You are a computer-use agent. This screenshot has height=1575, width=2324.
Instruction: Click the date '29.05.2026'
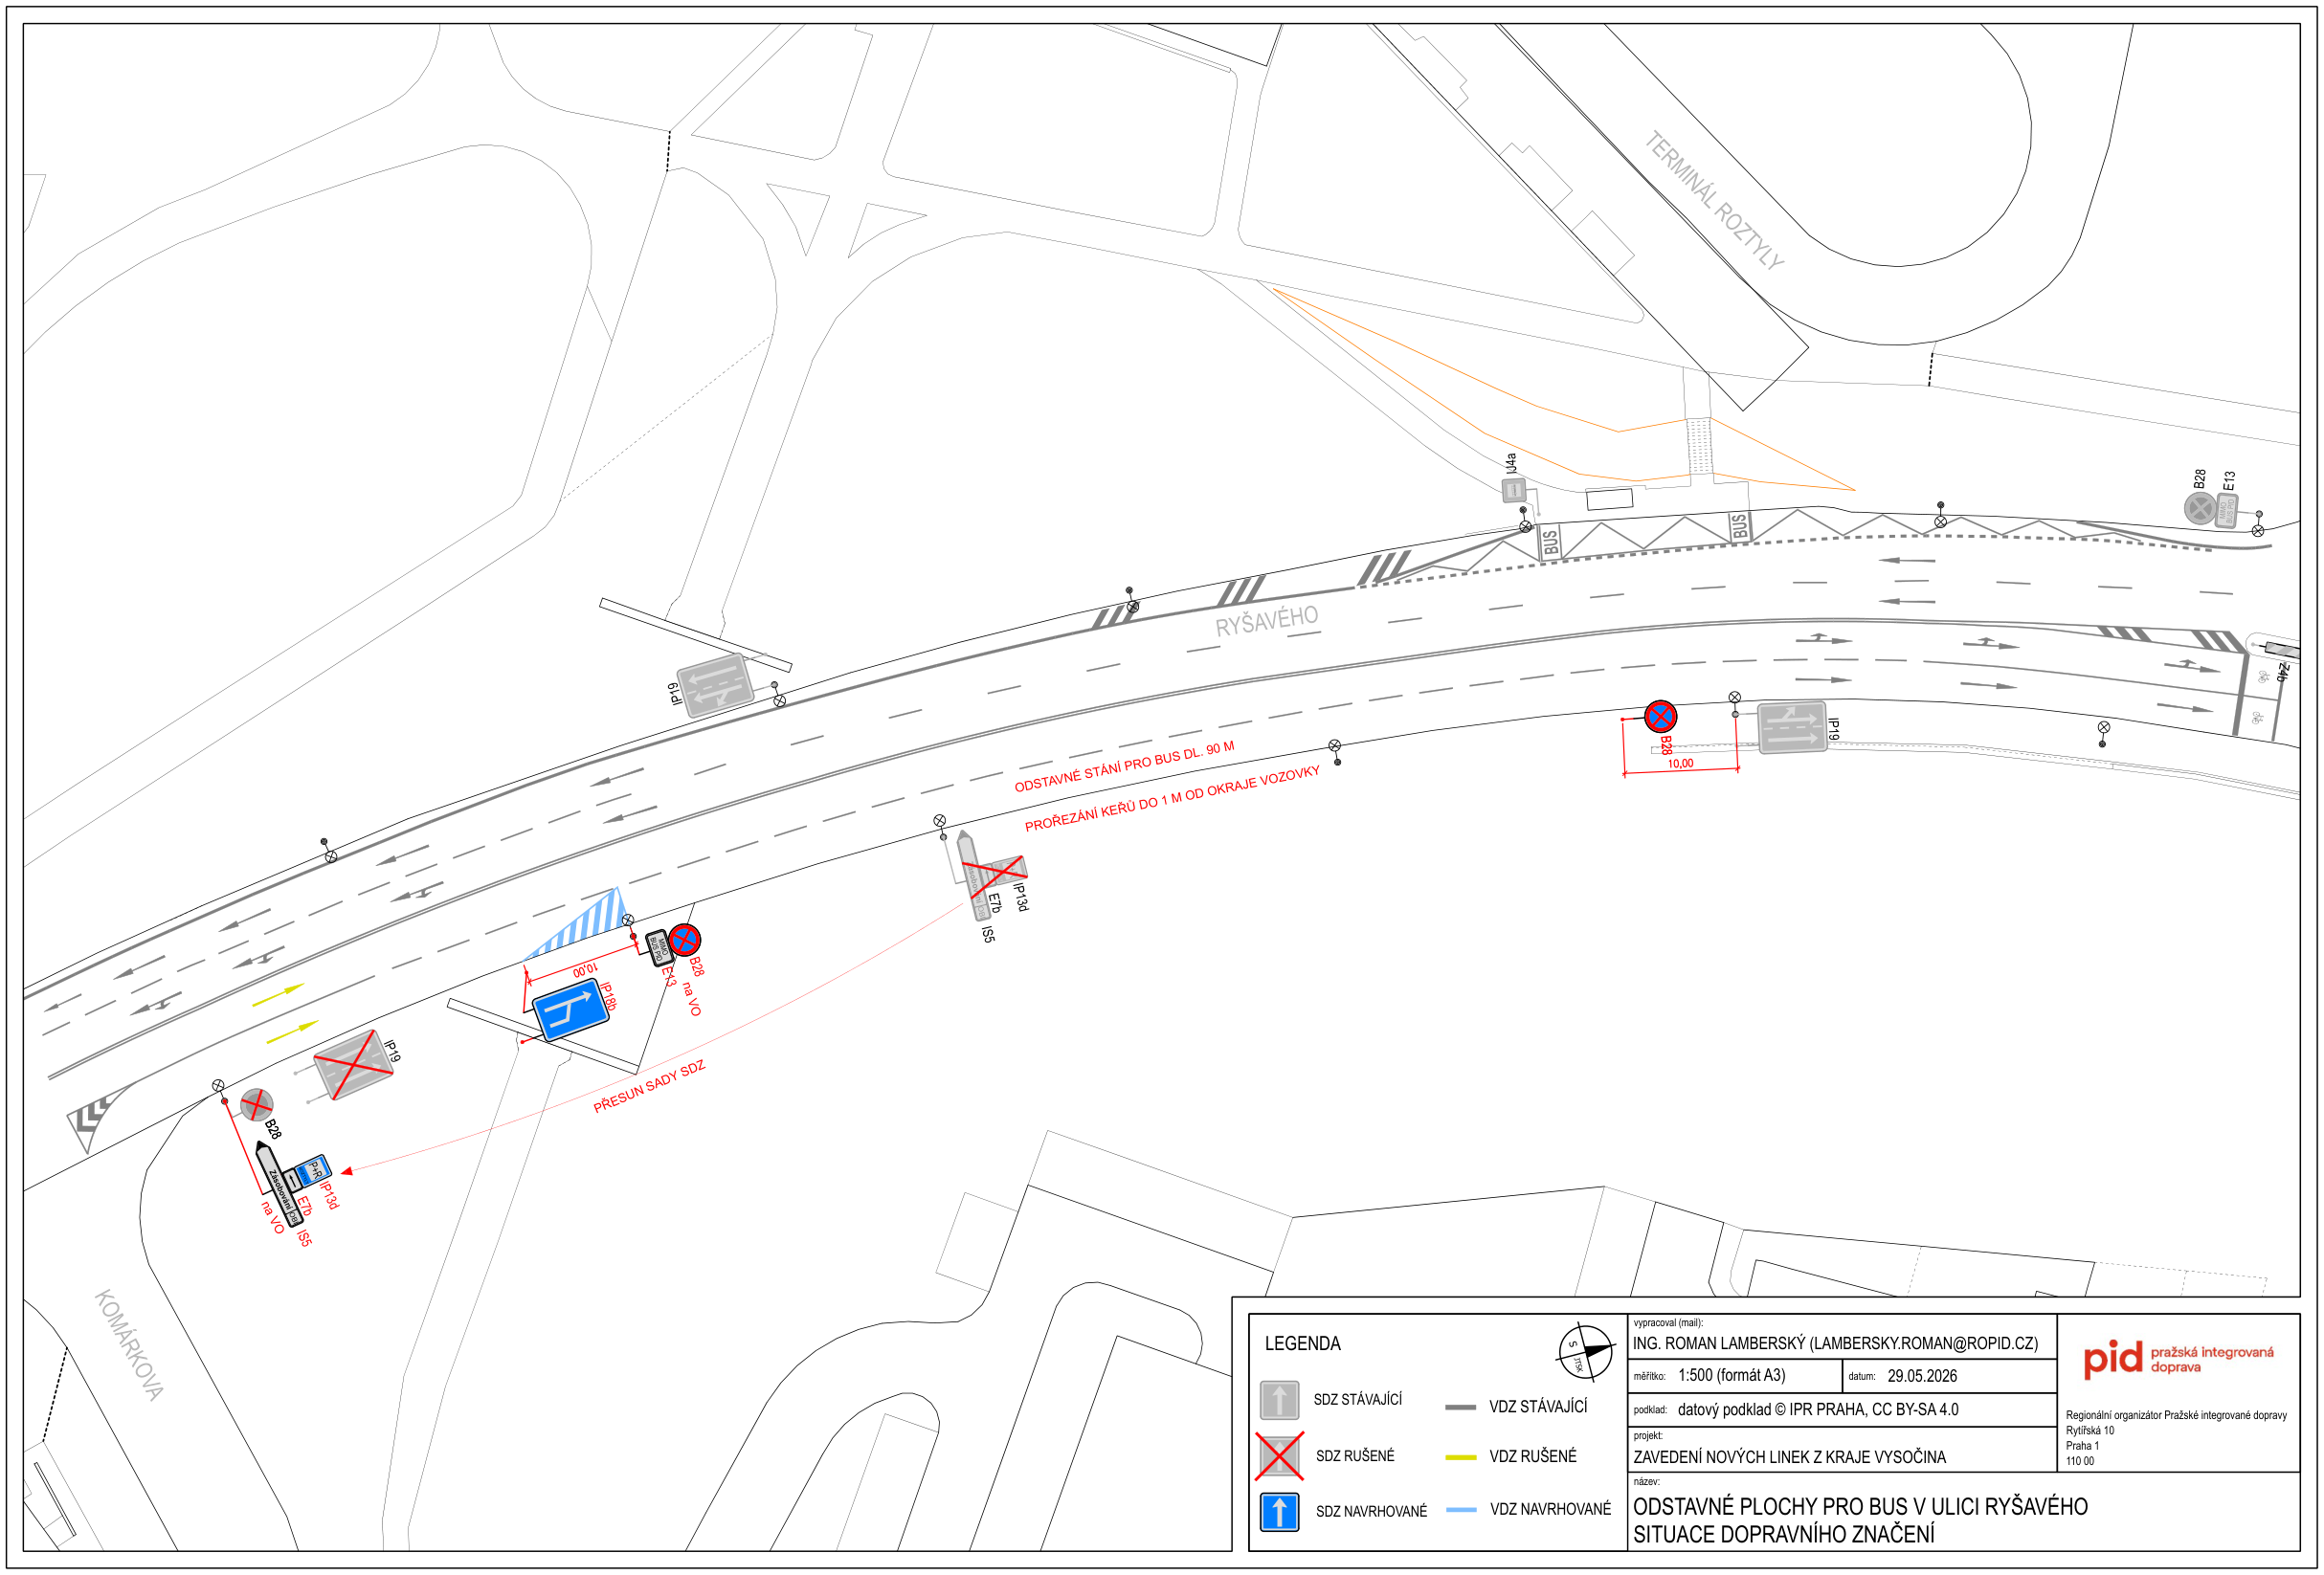[x=1922, y=1375]
